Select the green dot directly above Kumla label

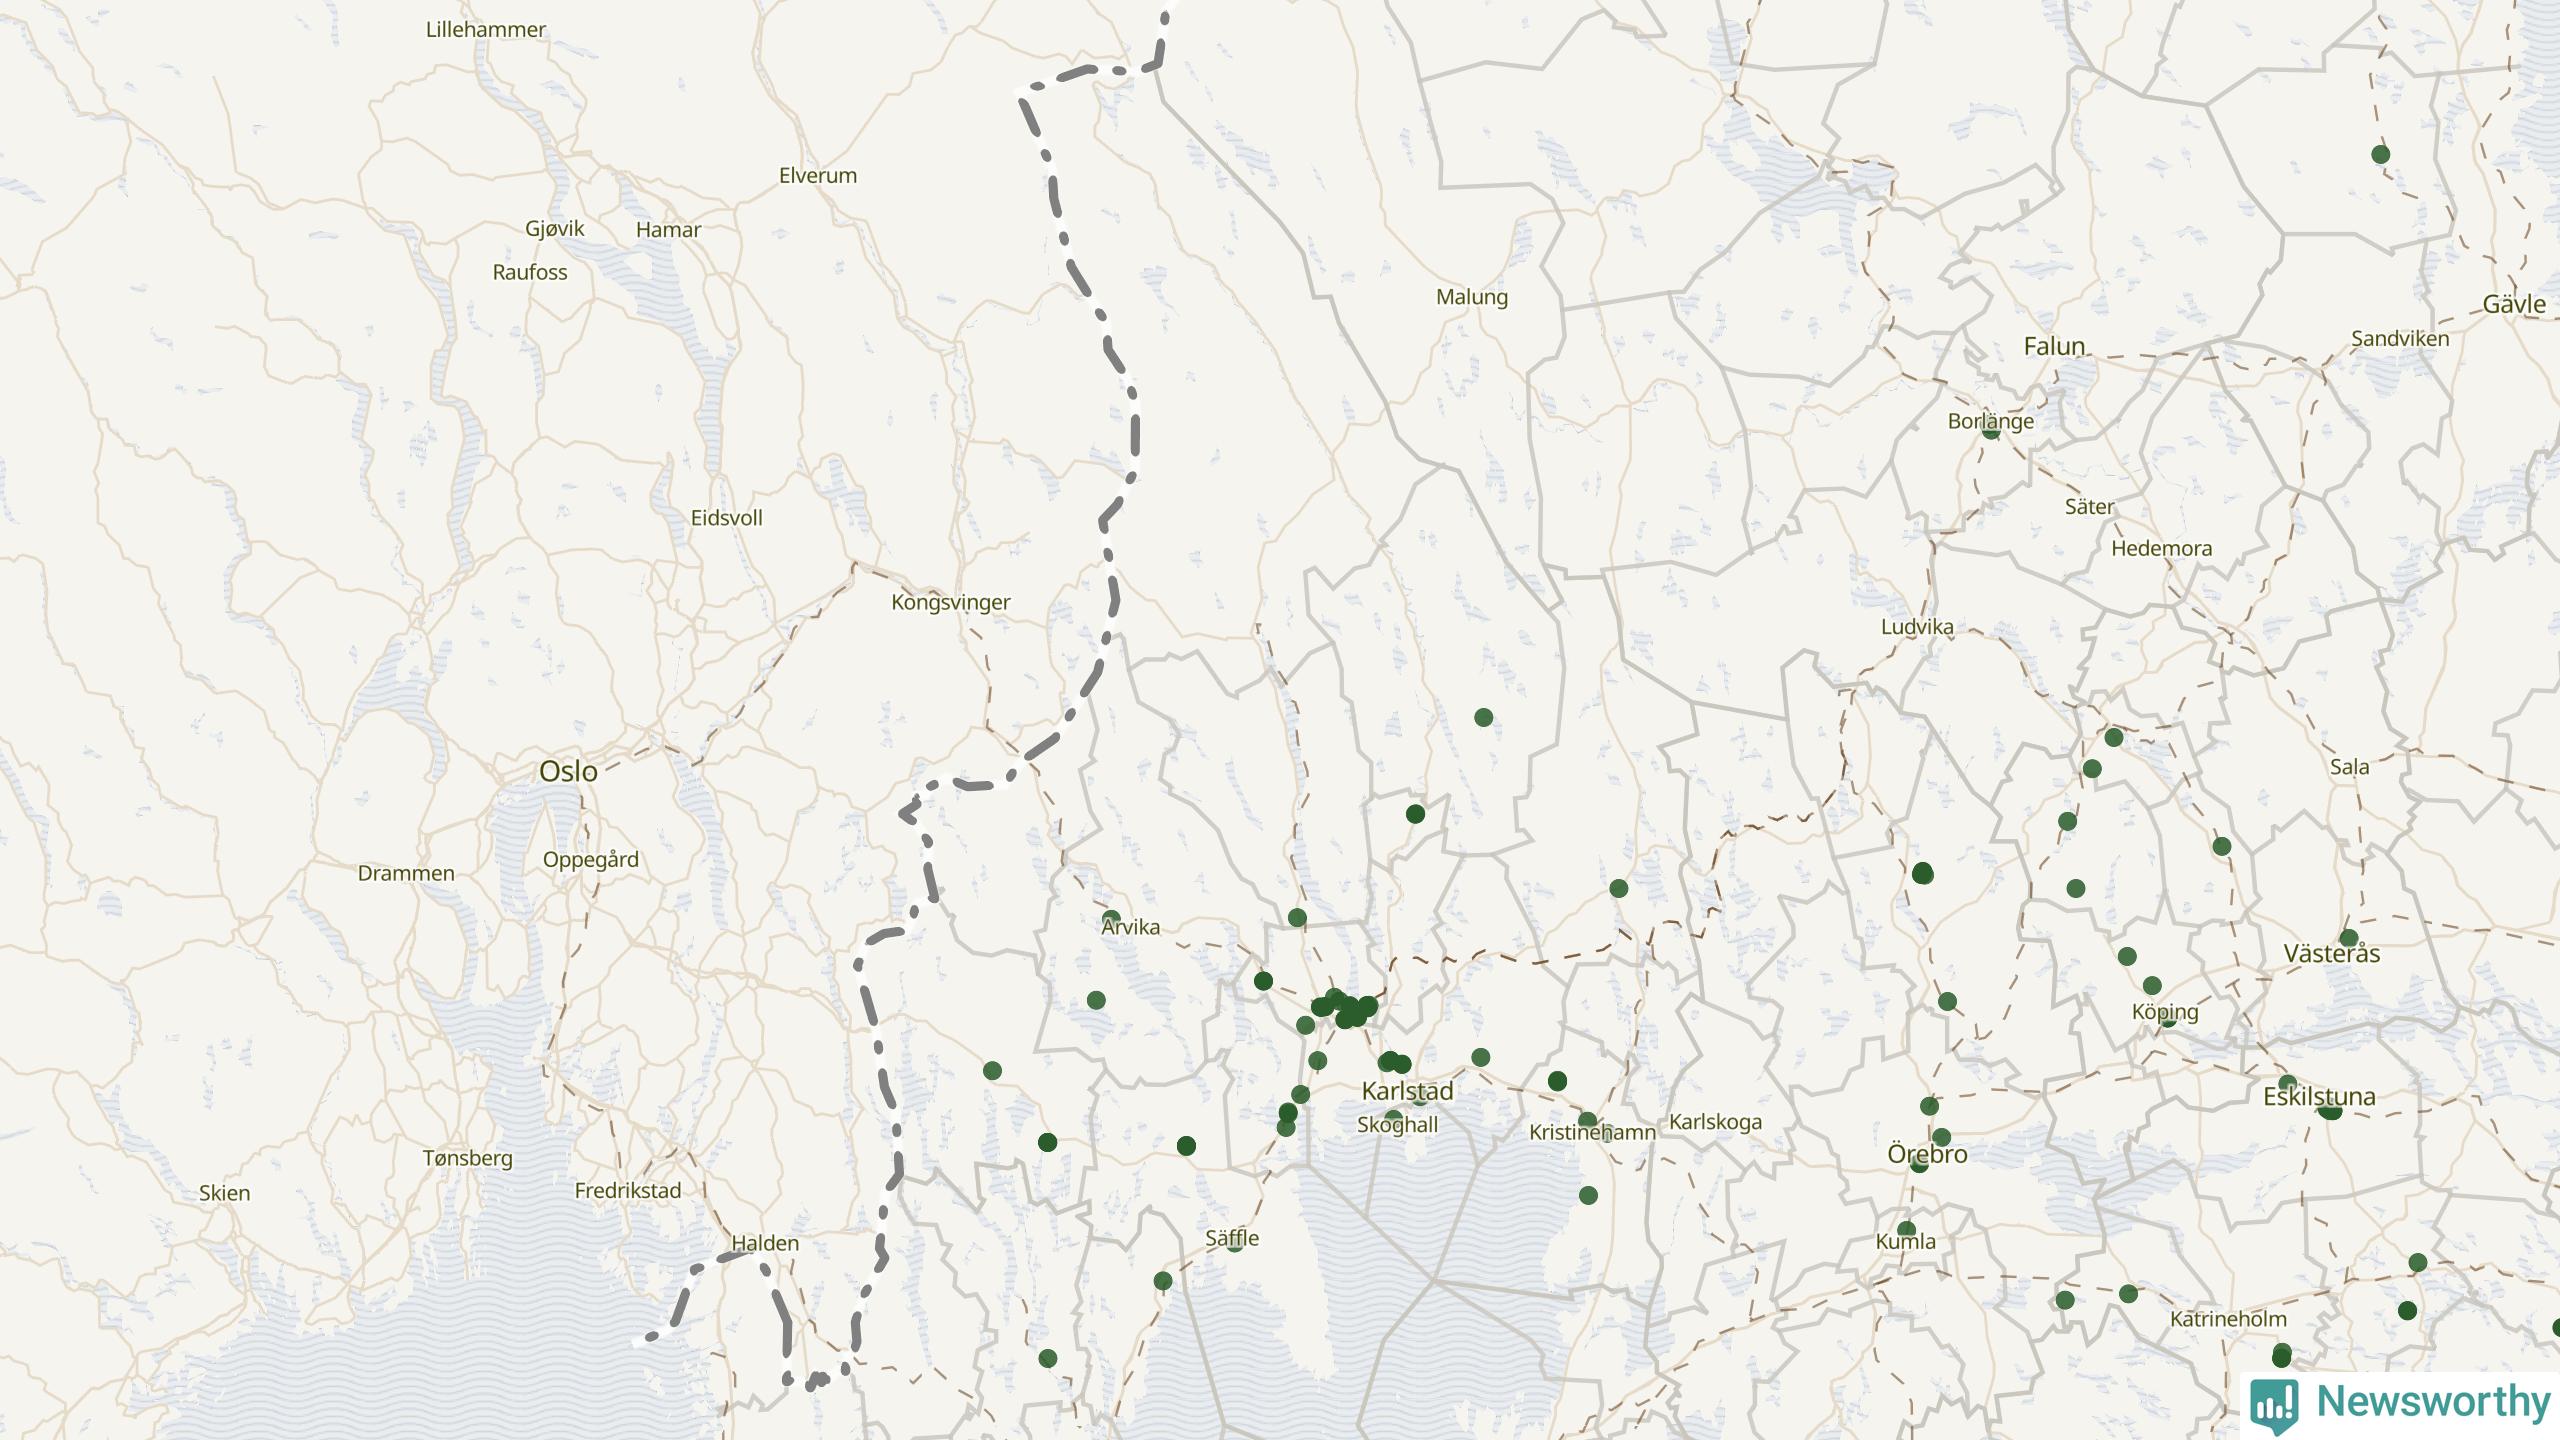1907,1230
